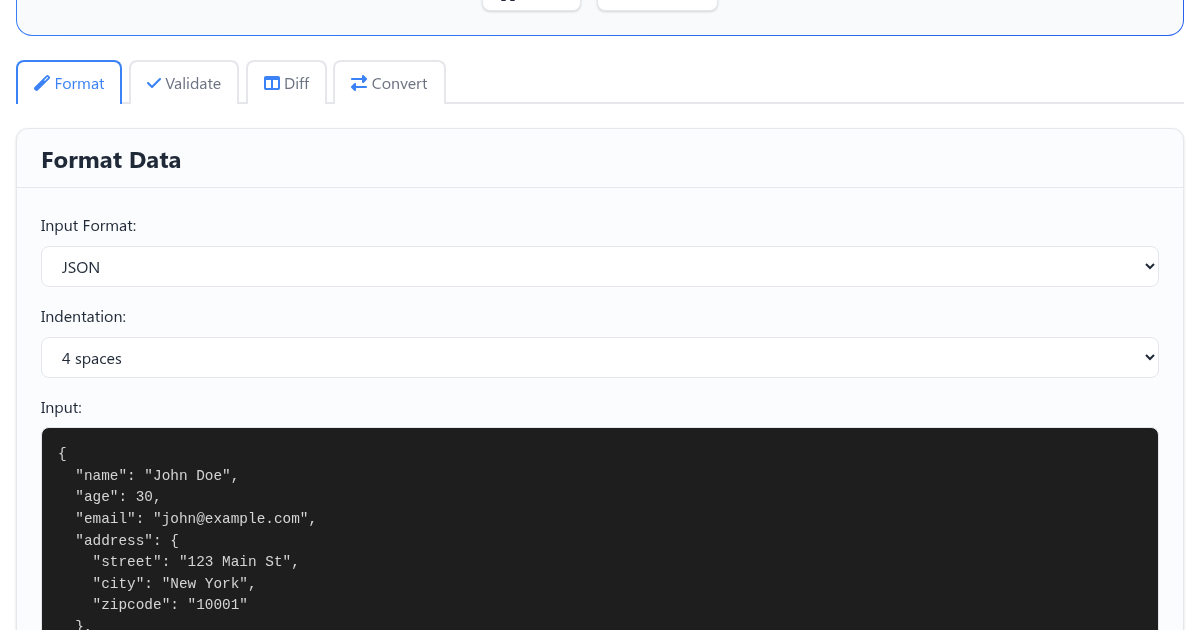1200x630 pixels.
Task: Click the right partially visible button at top
Action: [657, 4]
